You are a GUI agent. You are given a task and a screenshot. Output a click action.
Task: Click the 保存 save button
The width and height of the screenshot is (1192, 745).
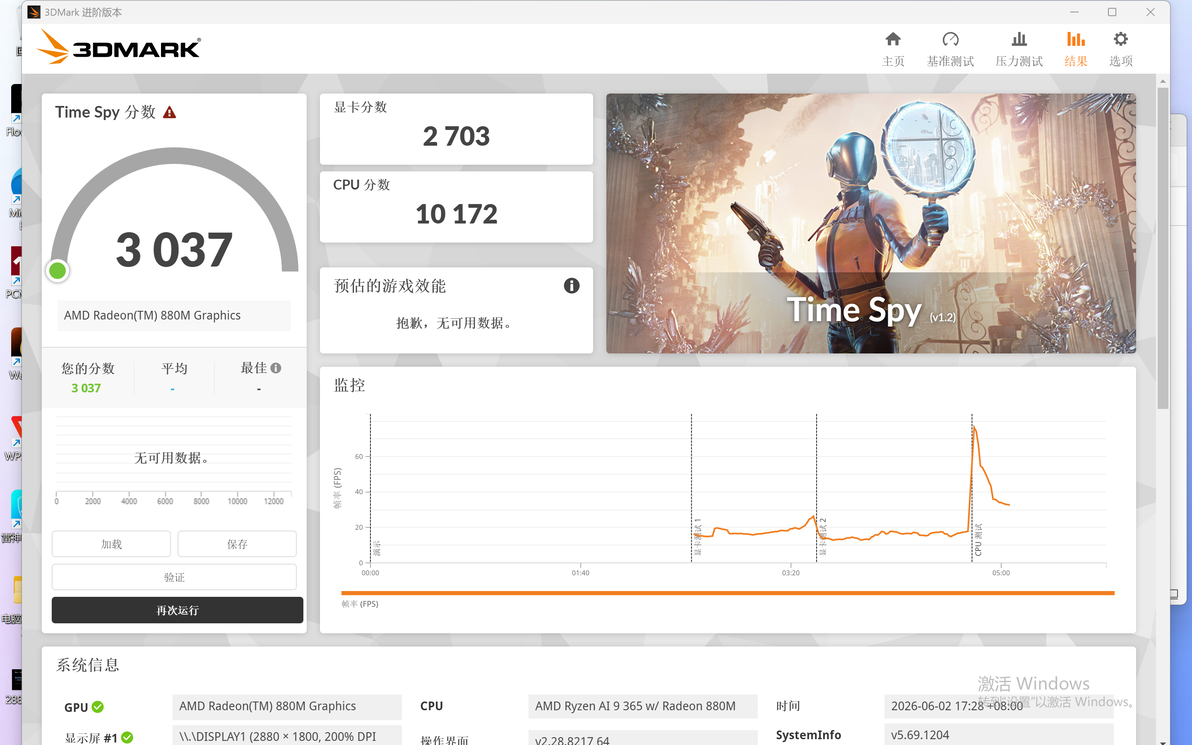pos(237,544)
